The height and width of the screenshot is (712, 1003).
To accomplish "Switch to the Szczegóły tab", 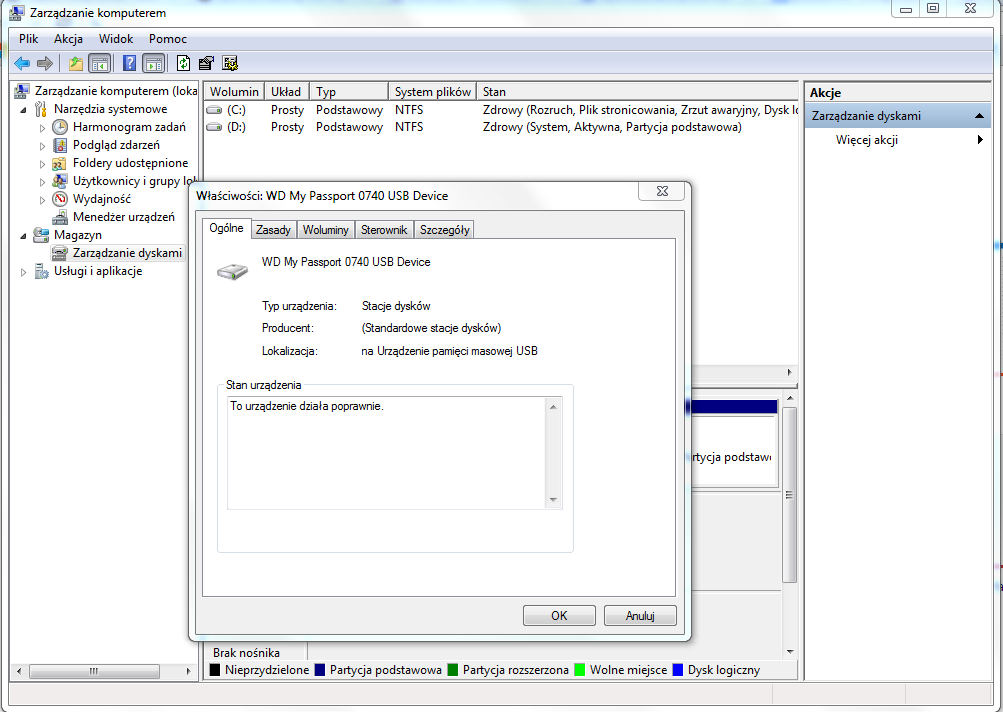I will 445,230.
